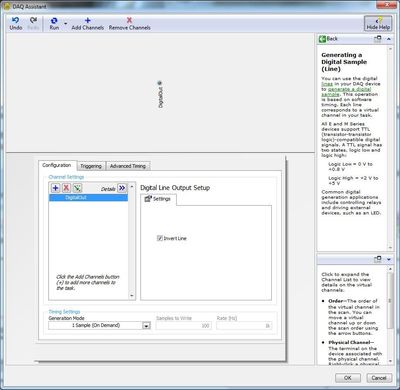400x390 pixels.
Task: Click the Hide Help button
Action: (378, 24)
